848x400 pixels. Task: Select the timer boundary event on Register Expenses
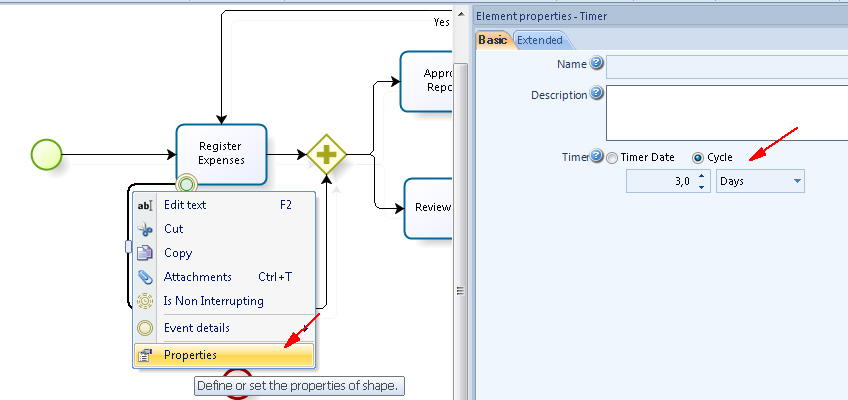pos(186,185)
